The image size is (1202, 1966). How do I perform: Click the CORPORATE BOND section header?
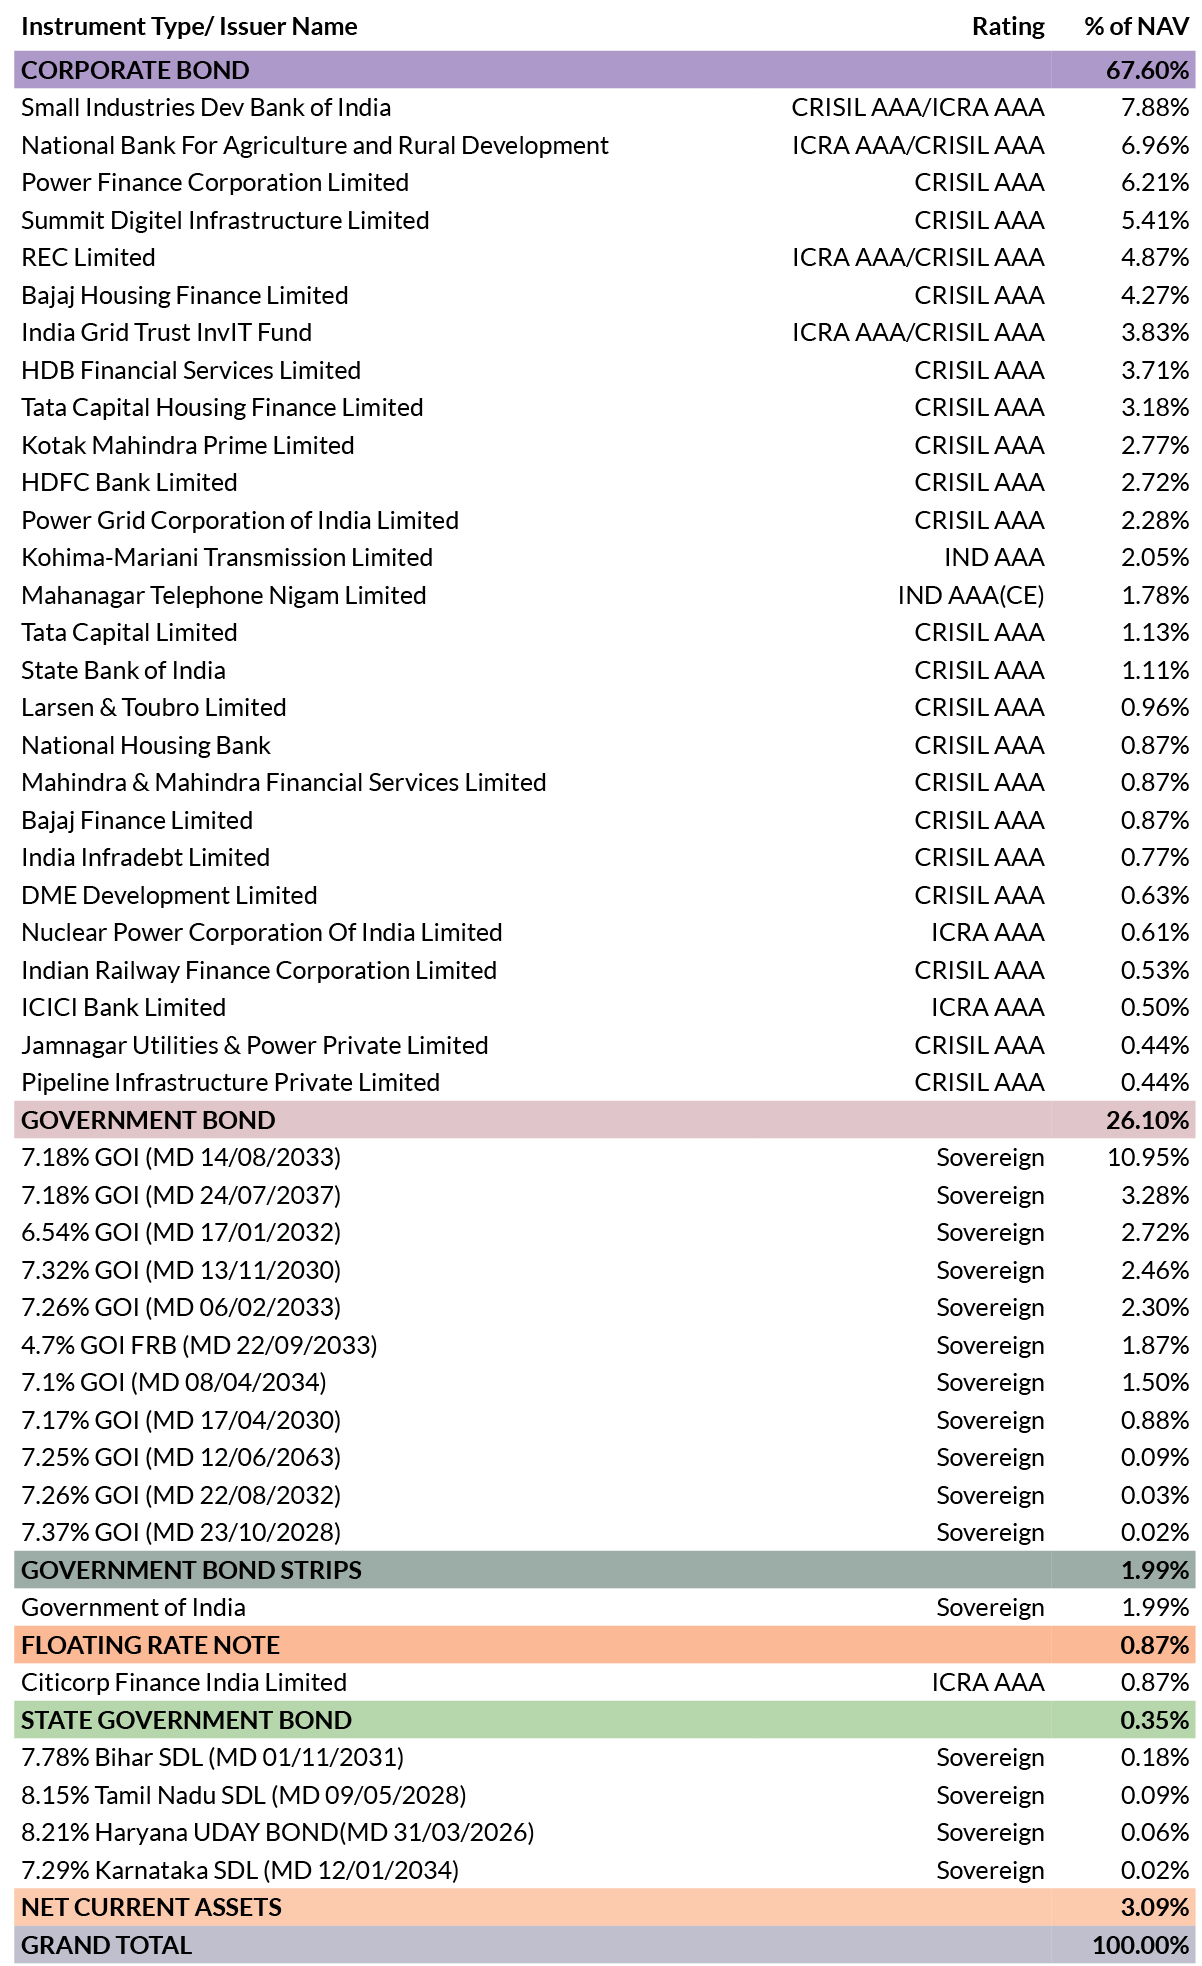pyautogui.click(x=605, y=70)
